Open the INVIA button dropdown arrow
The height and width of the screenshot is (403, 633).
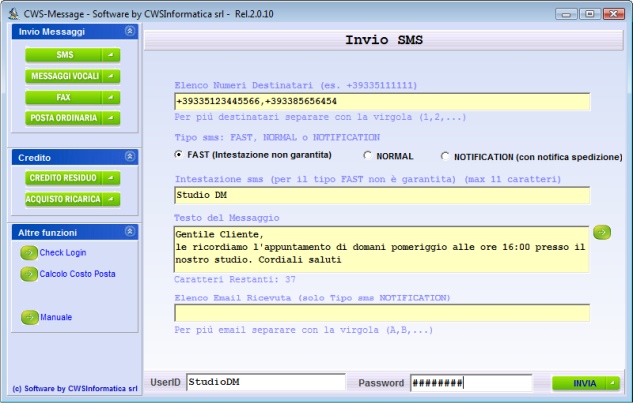coord(613,383)
